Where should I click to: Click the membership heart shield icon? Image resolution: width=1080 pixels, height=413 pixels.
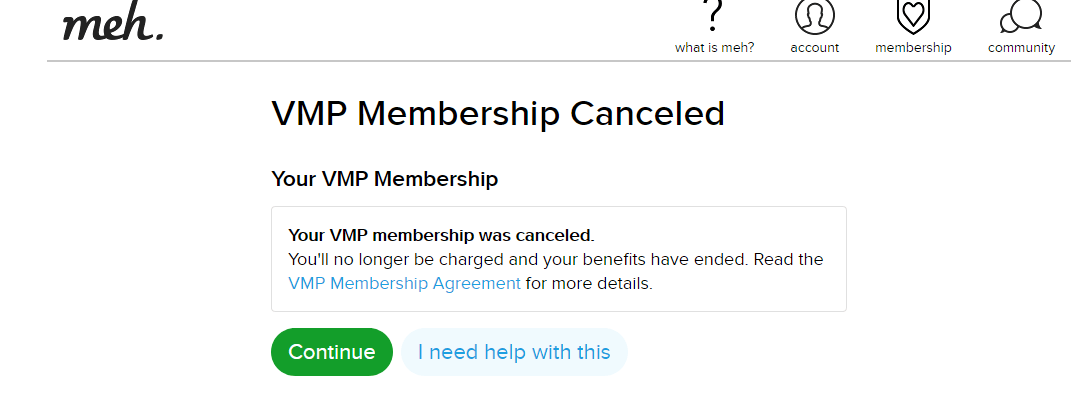coord(912,15)
